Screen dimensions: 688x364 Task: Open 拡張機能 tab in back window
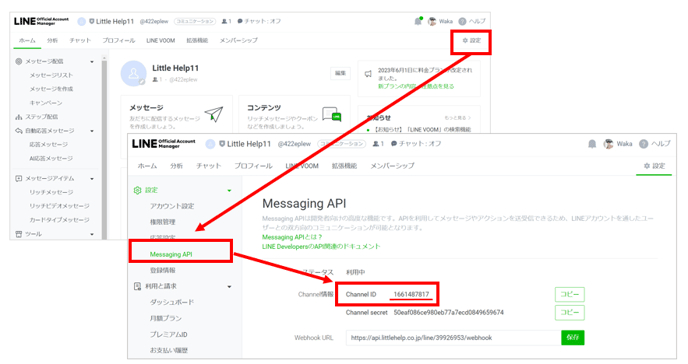tap(197, 40)
